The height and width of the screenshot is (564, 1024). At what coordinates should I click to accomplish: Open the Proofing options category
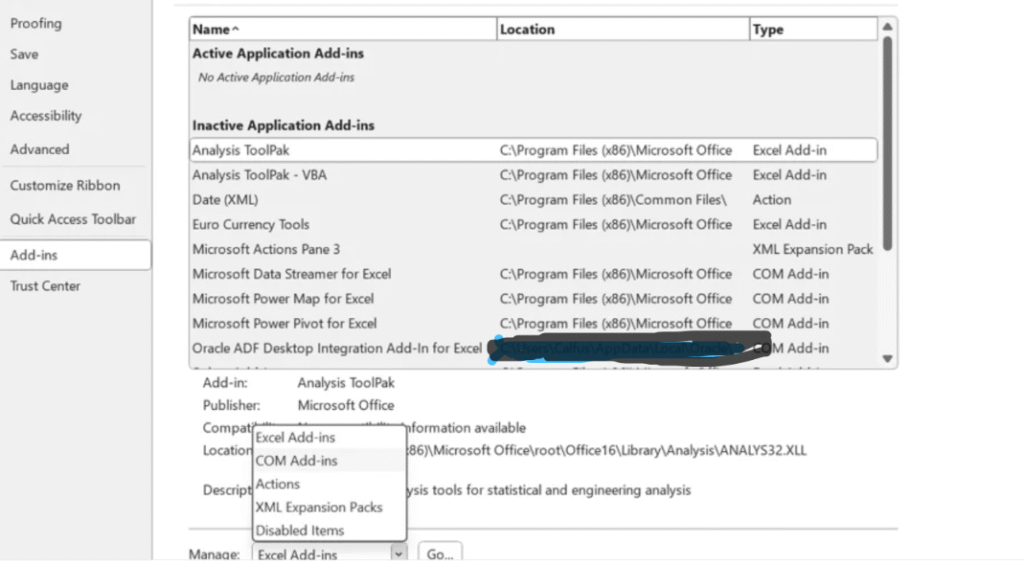coord(36,24)
